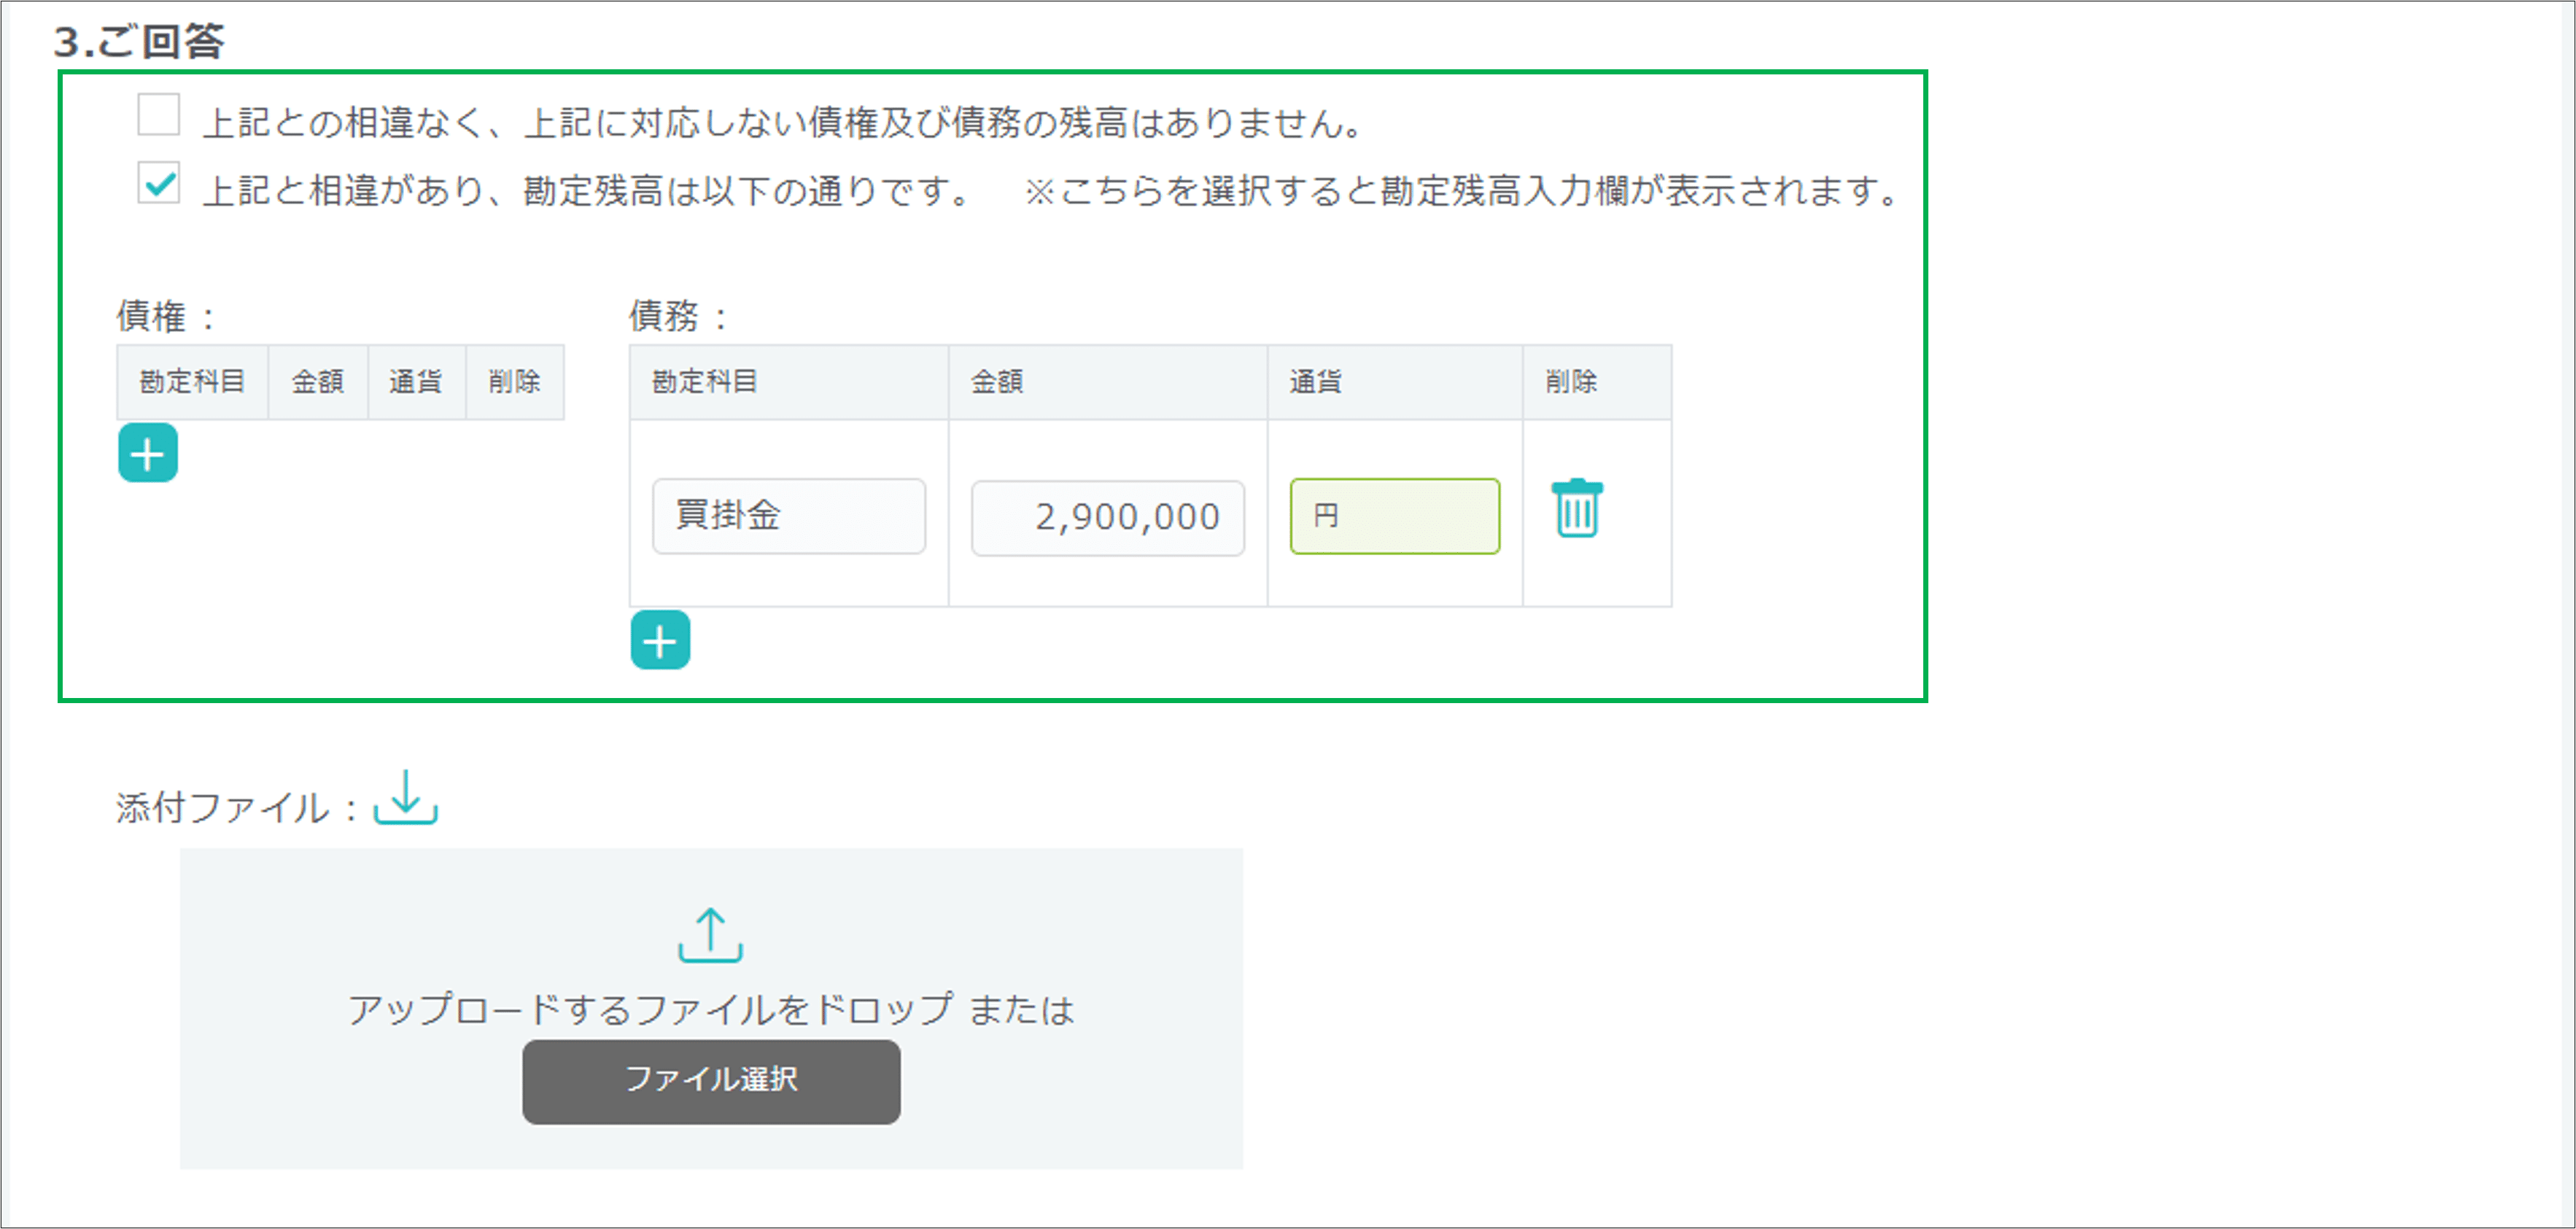Click the 削除 column header of the 債権 table
Viewport: 2576px width, 1229px height.
pyautogui.click(x=516, y=381)
